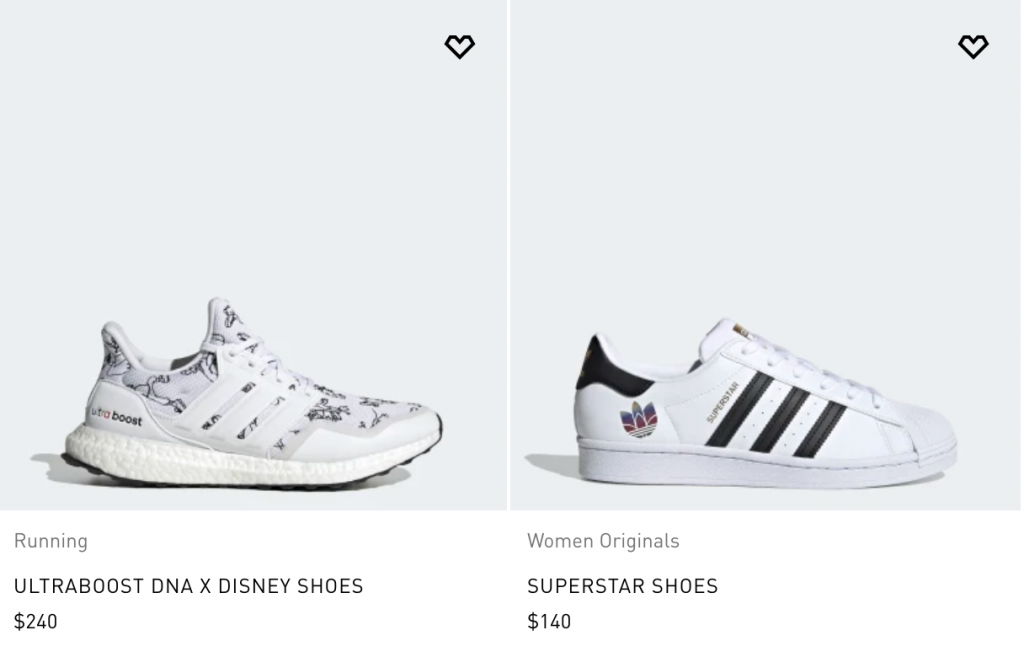Viewport: 1024px width, 657px height.
Task: Toggle wishlist heart on Superstar Shoes
Action: tap(972, 47)
